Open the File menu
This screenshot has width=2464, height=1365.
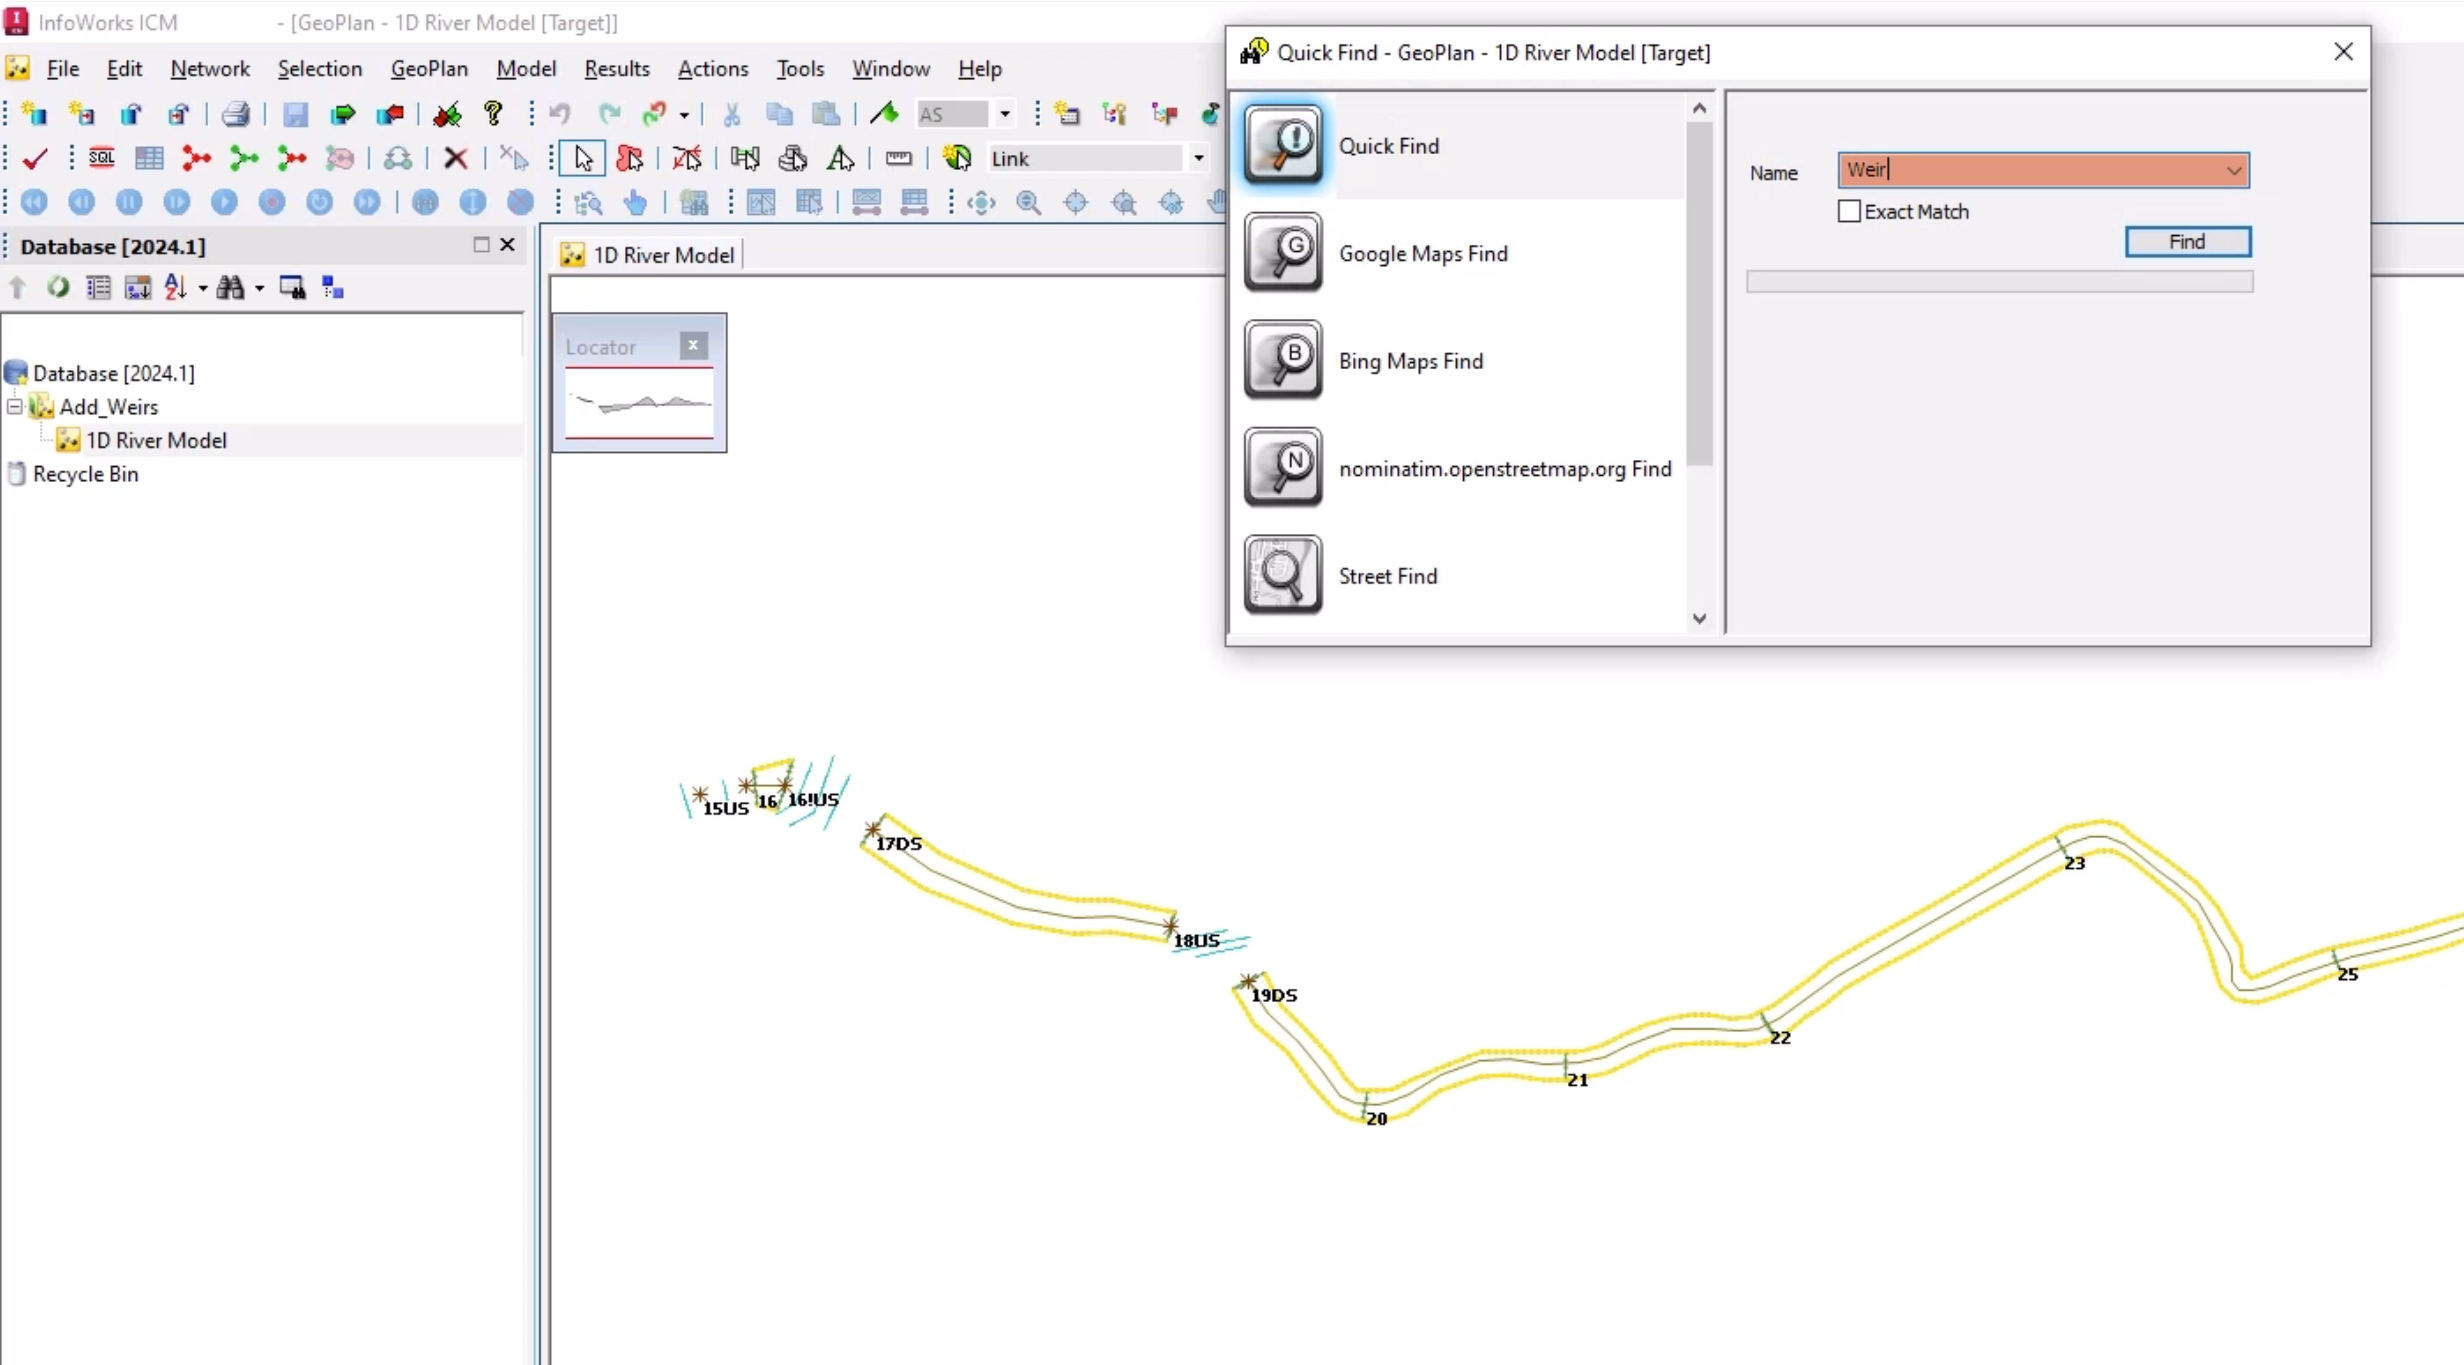click(x=63, y=69)
